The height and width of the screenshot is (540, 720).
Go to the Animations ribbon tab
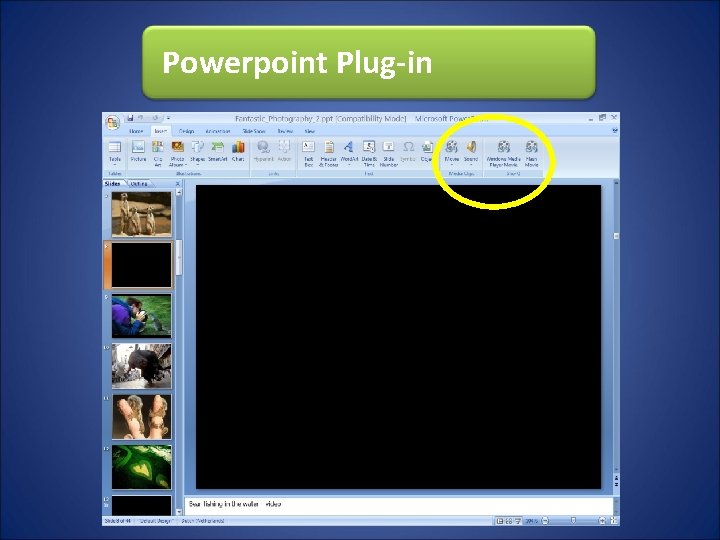(218, 131)
